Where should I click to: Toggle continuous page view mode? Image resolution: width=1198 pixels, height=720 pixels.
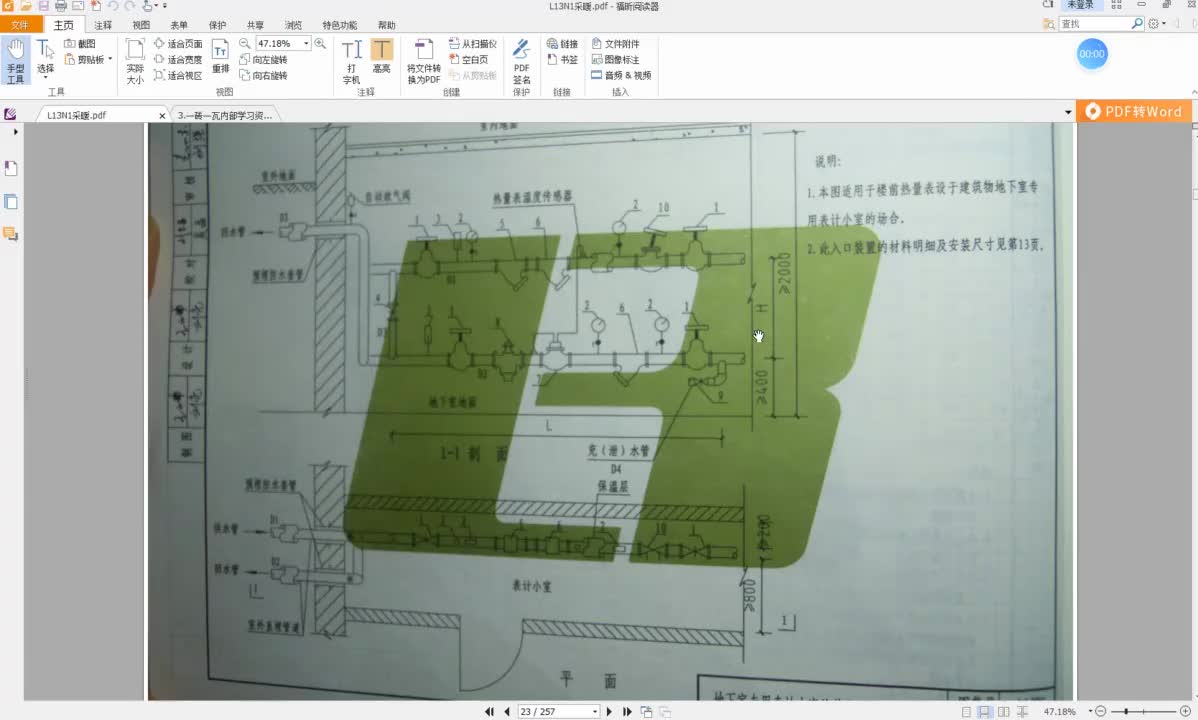[985, 712]
